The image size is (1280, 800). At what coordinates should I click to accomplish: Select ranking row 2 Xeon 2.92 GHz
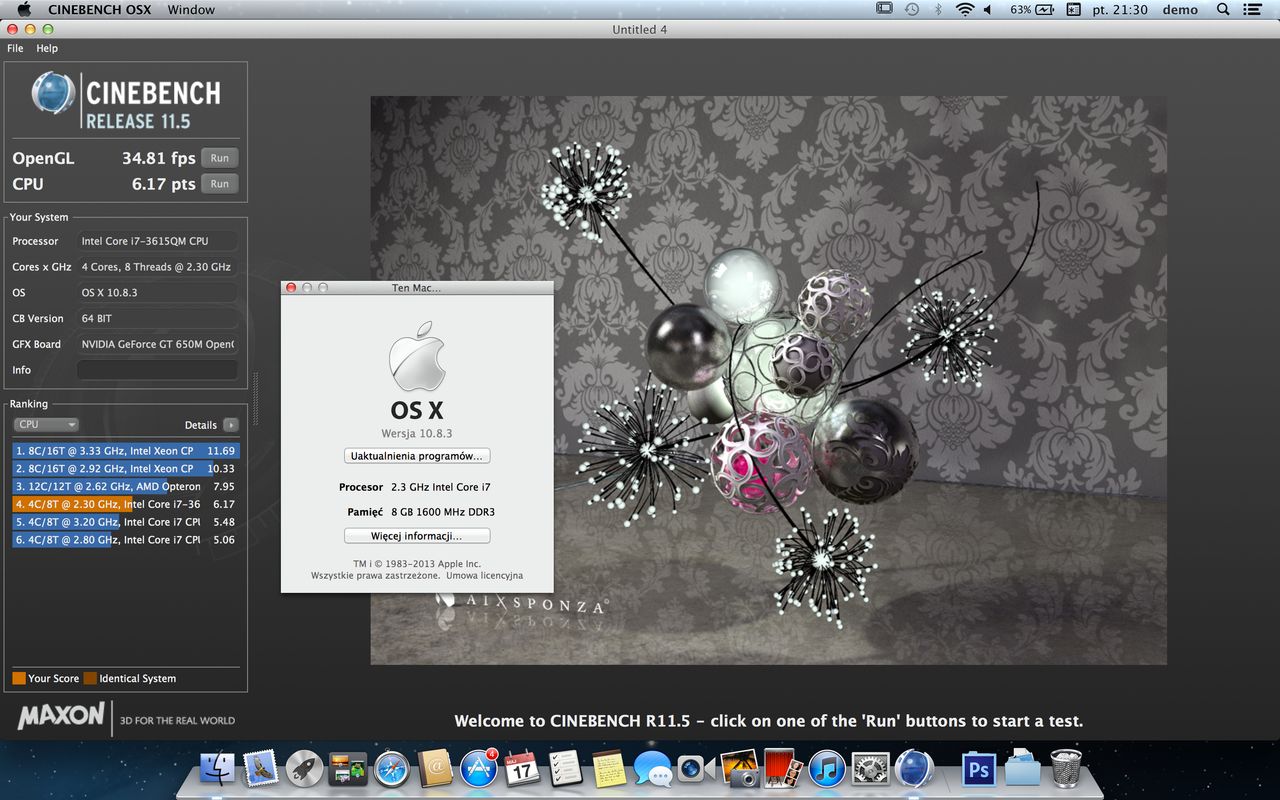(126, 469)
